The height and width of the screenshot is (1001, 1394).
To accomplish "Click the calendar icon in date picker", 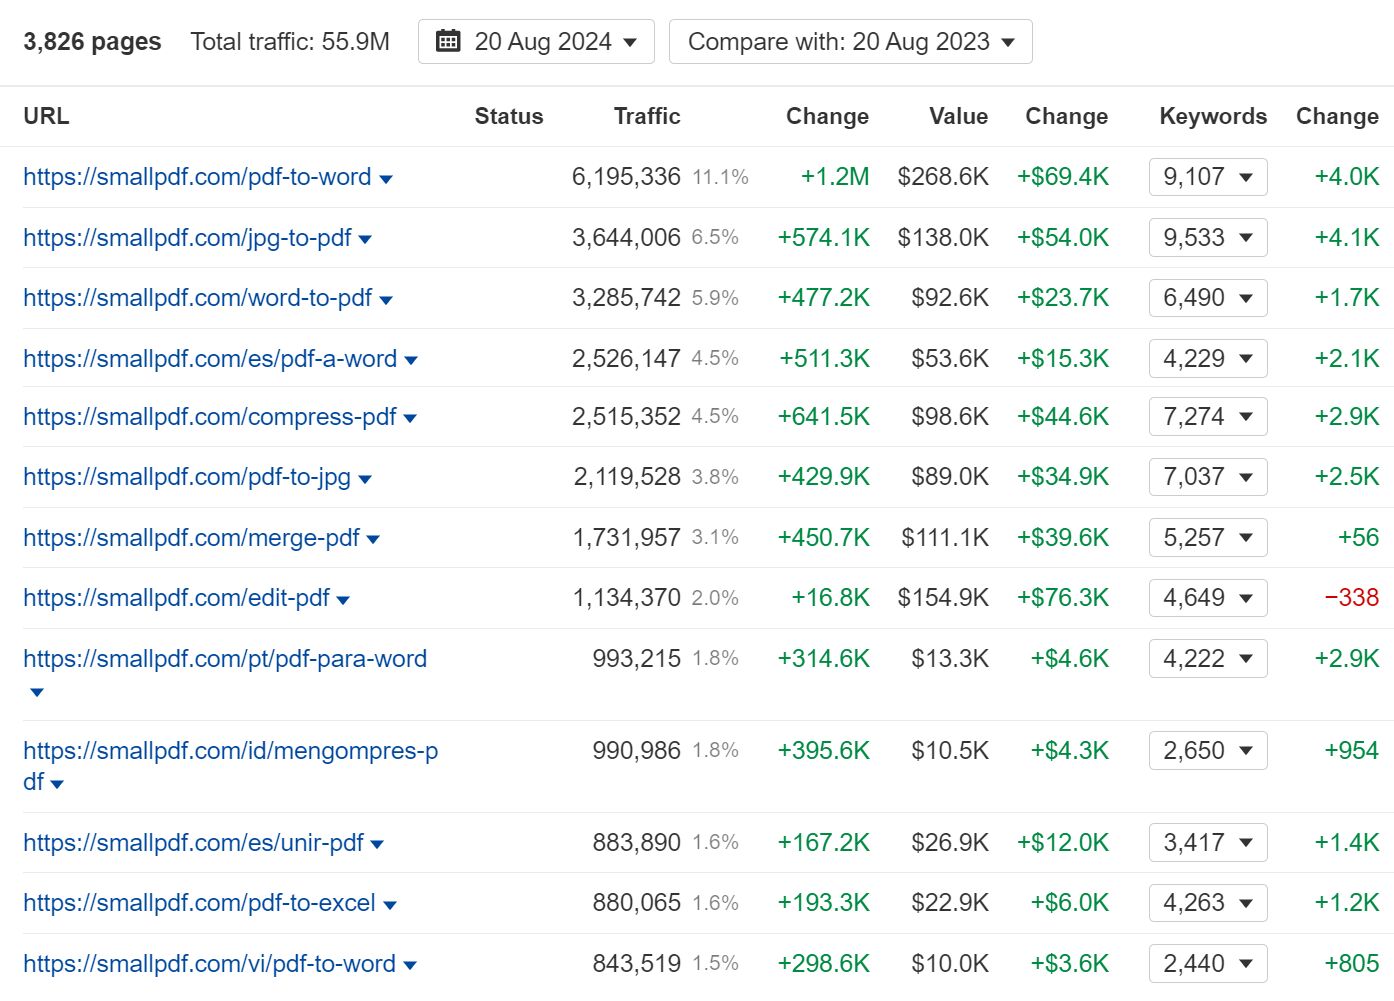I will pos(449,41).
